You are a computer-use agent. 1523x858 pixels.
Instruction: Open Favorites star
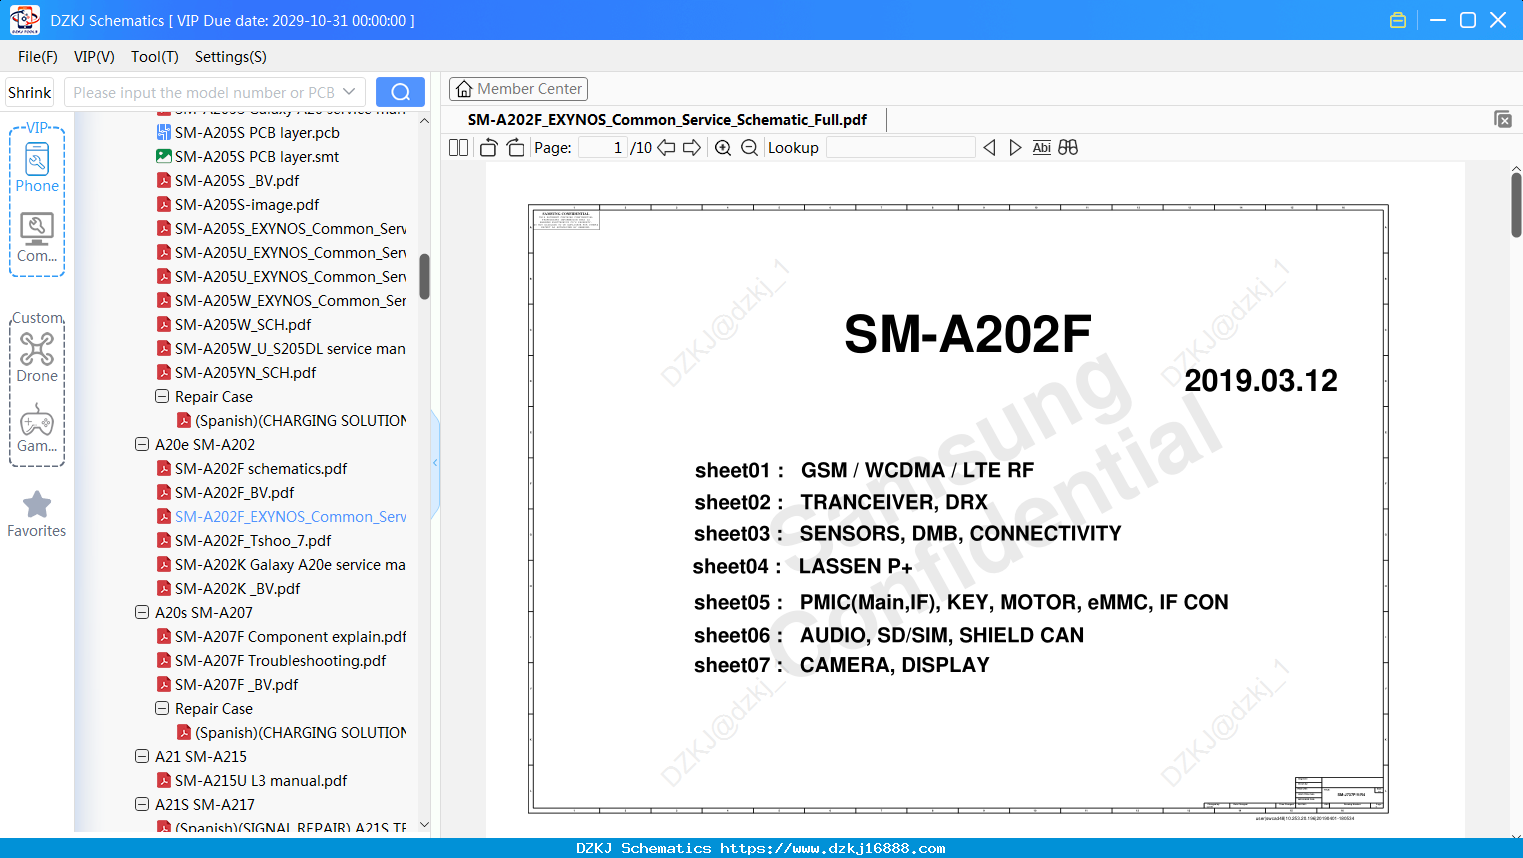pos(37,514)
